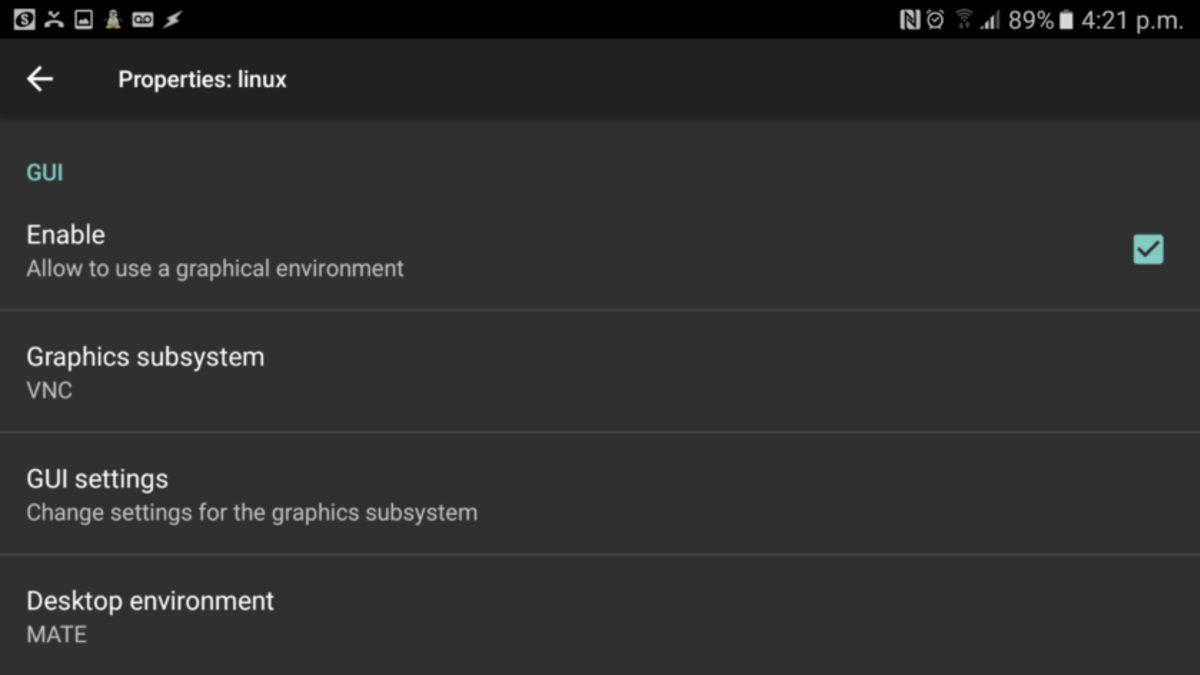Tap the Properties: linux title
Image resolution: width=1200 pixels, height=675 pixels.
pyautogui.click(x=202, y=79)
